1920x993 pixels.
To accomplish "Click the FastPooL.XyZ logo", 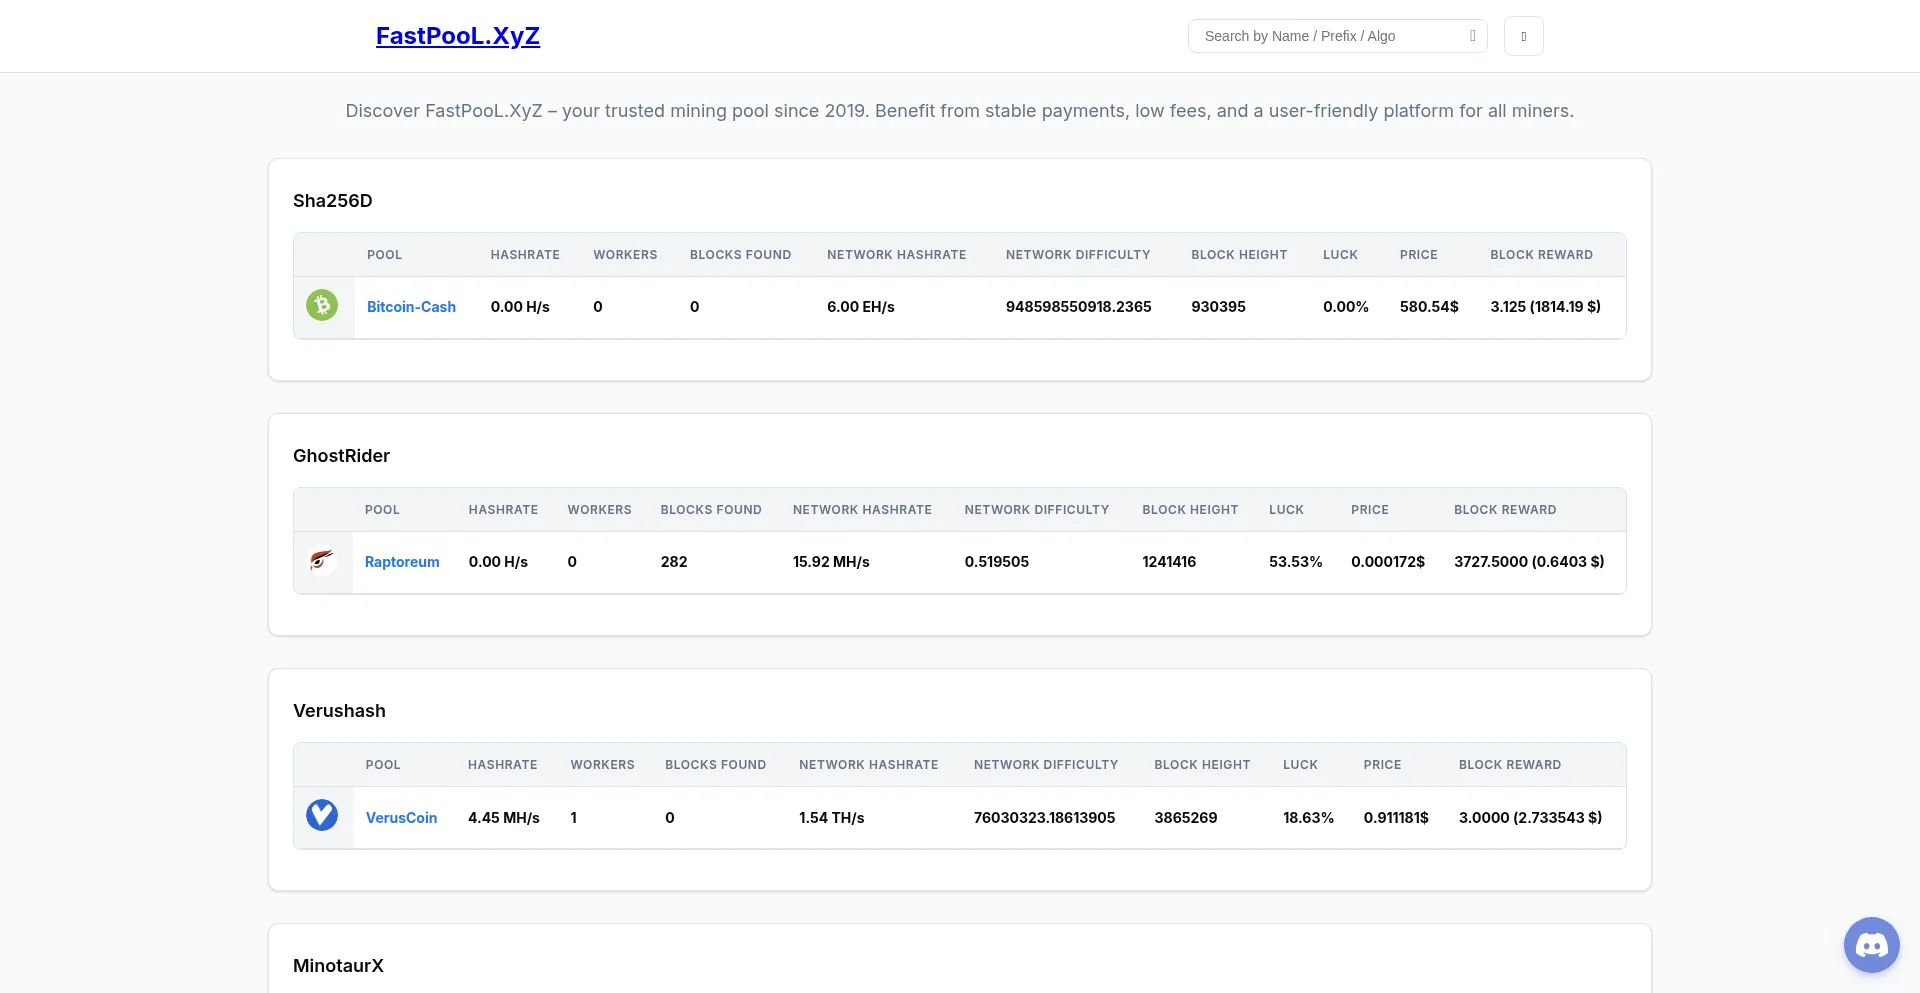I will 457,35.
